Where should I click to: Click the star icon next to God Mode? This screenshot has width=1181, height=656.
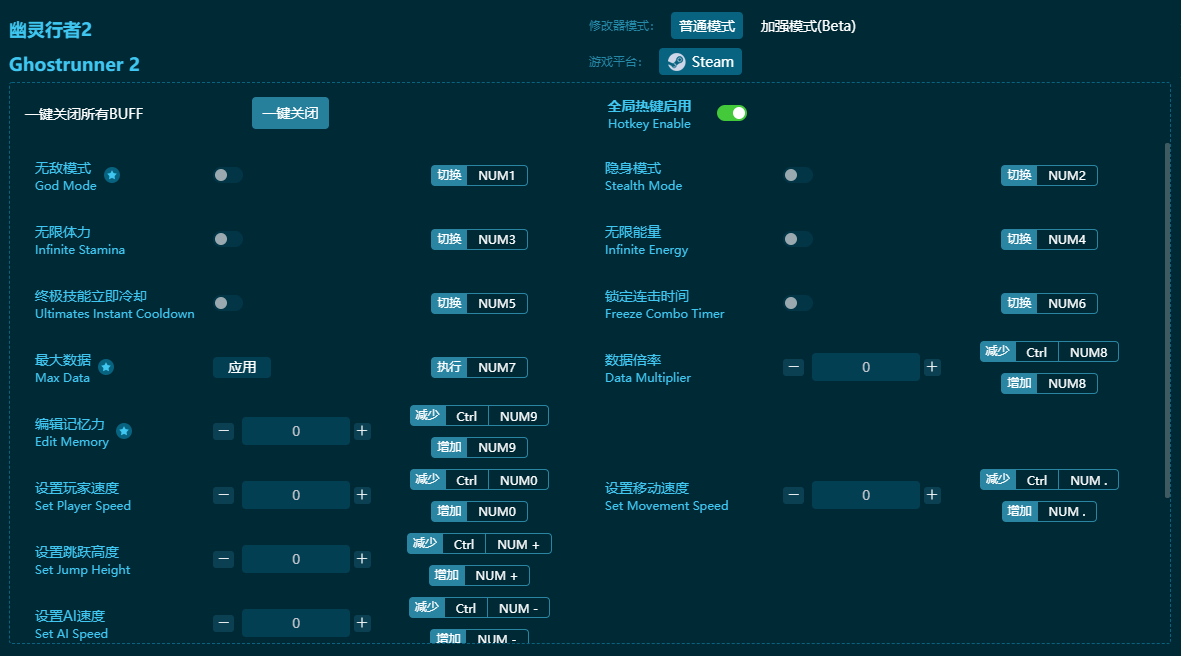pos(112,175)
